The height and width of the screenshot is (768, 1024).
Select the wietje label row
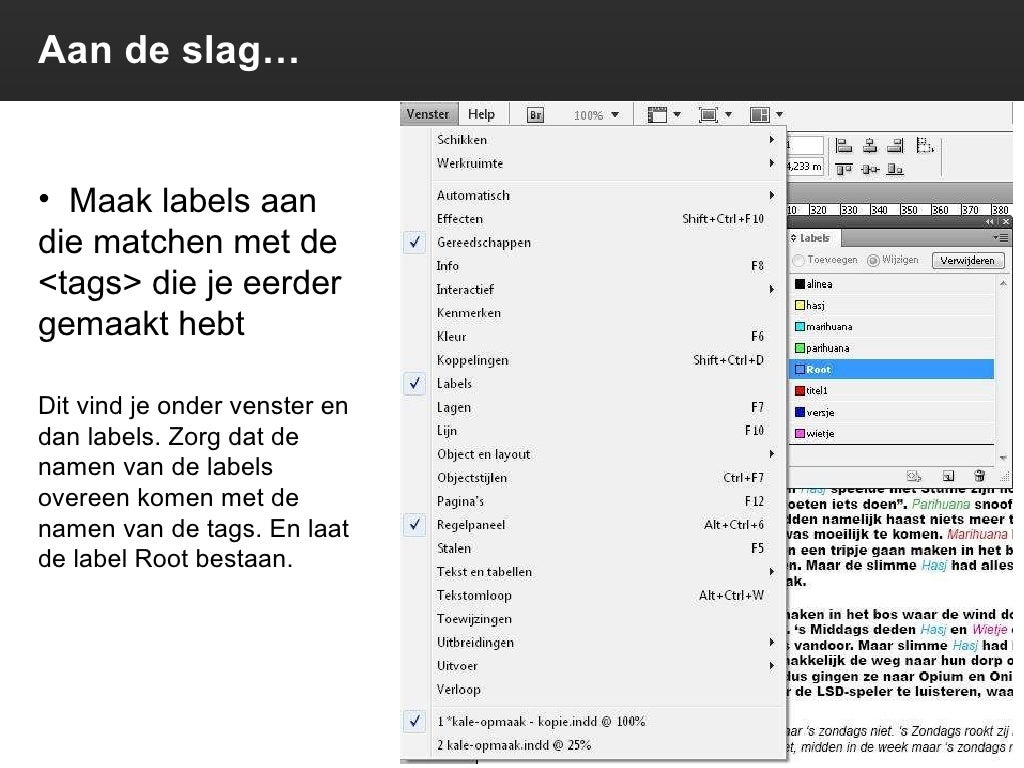[892, 434]
